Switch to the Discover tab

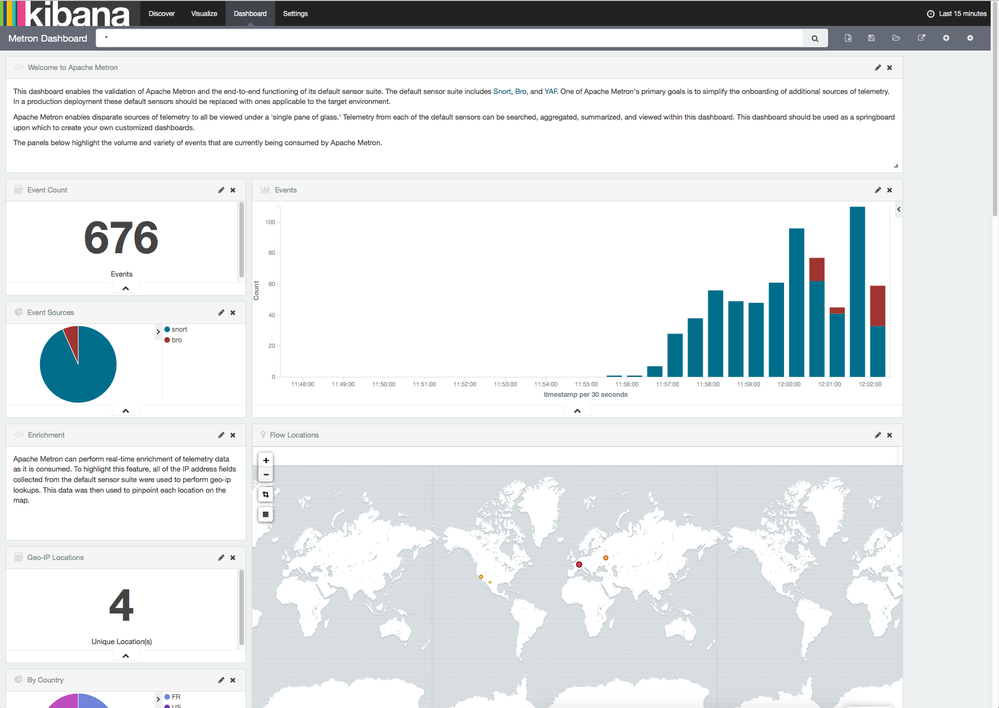pos(164,14)
